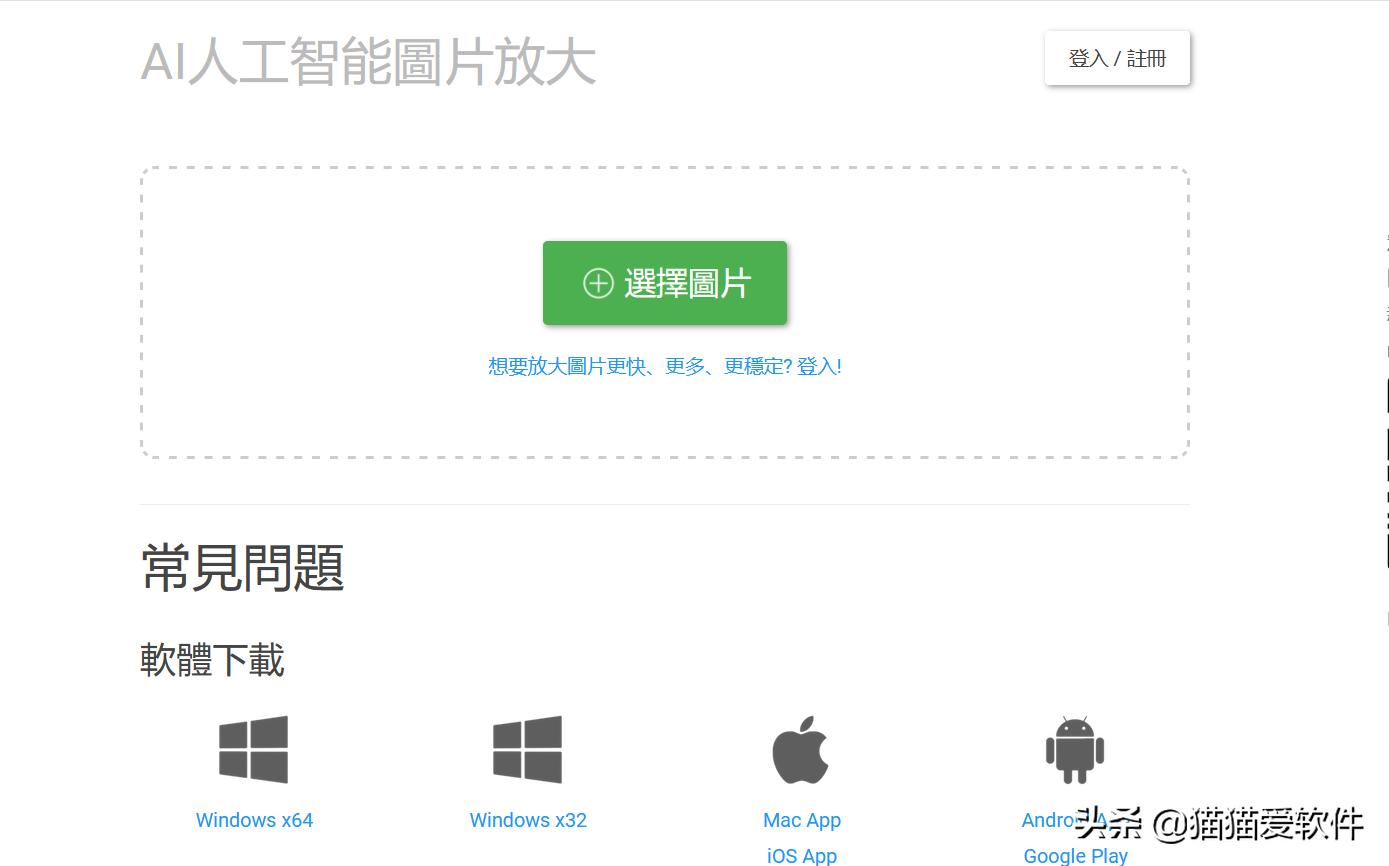Click the green 選擇圖片 button
This screenshot has height=866, width=1389.
(x=664, y=283)
